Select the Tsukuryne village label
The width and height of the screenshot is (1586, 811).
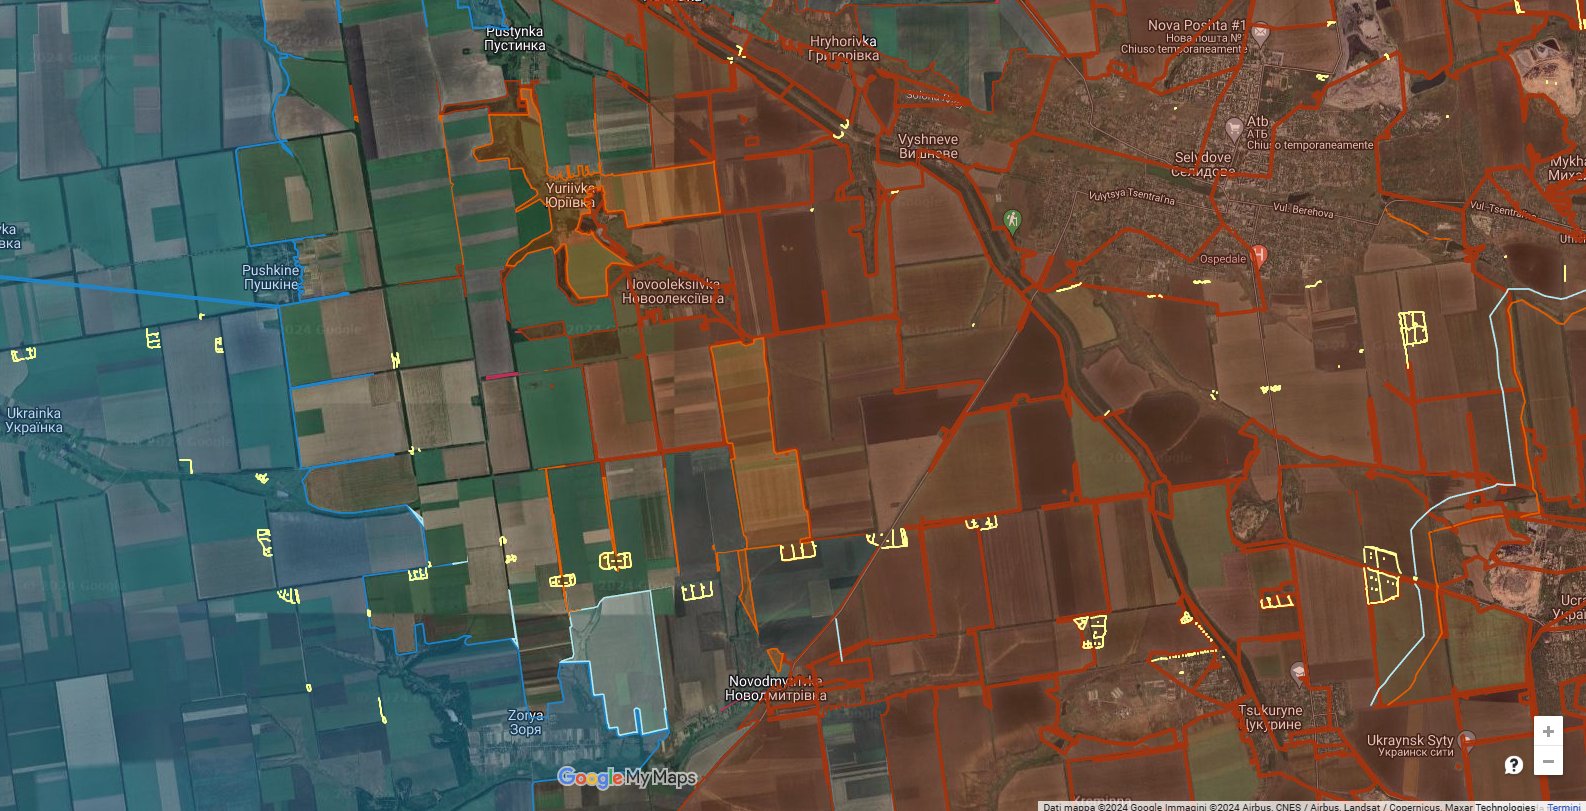click(x=1271, y=717)
